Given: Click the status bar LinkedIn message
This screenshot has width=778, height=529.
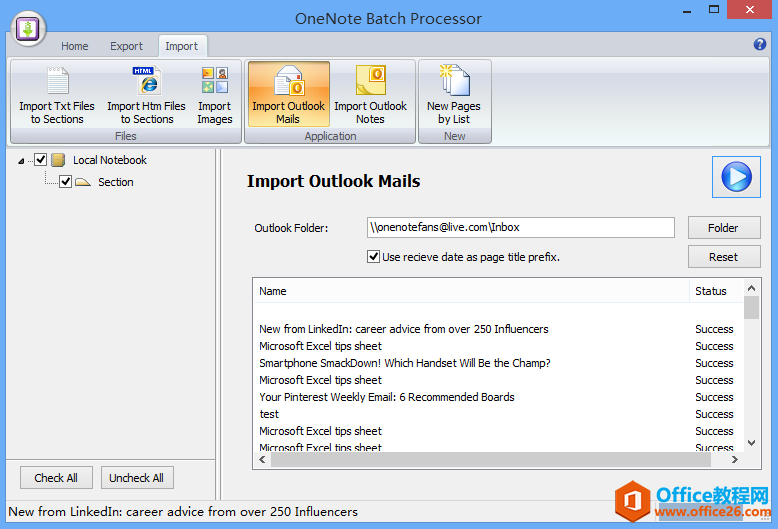Looking at the screenshot, I should point(183,512).
